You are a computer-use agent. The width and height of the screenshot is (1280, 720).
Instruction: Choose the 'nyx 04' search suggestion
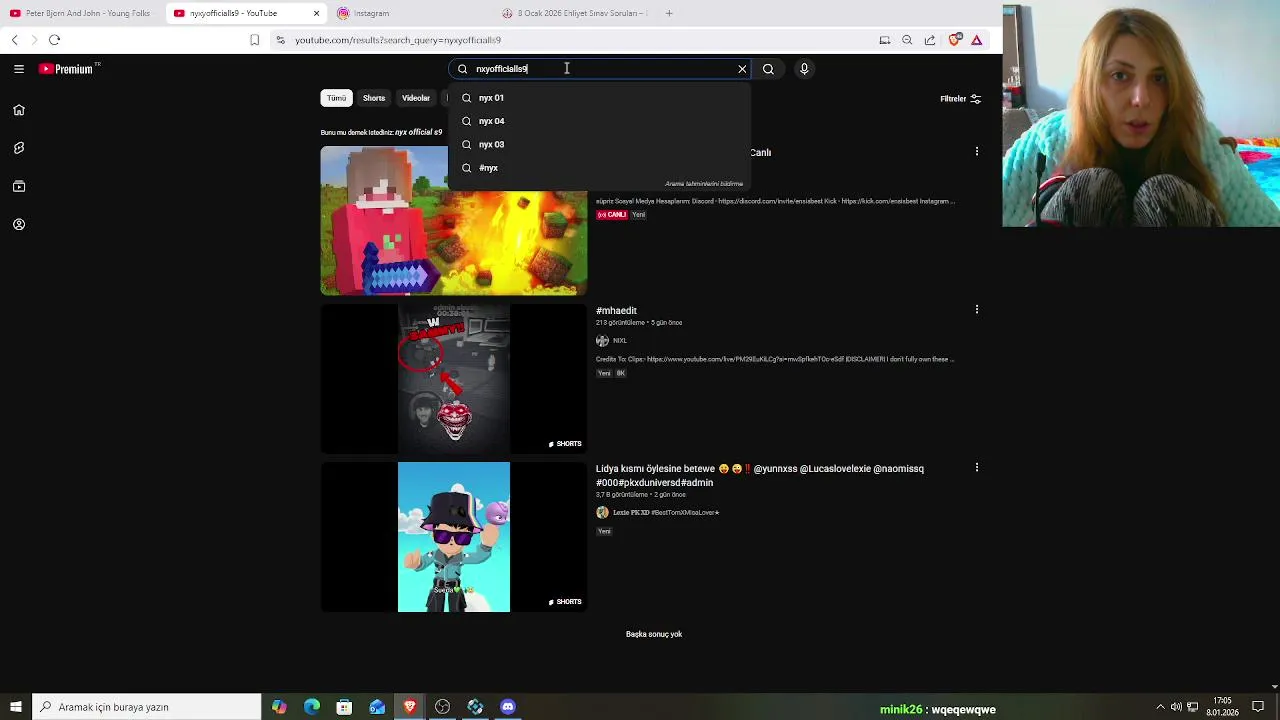click(600, 121)
